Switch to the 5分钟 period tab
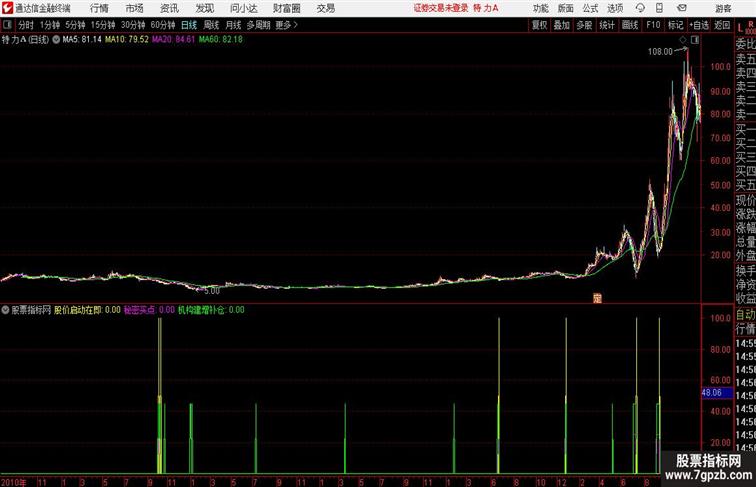756x487 pixels. [x=75, y=25]
